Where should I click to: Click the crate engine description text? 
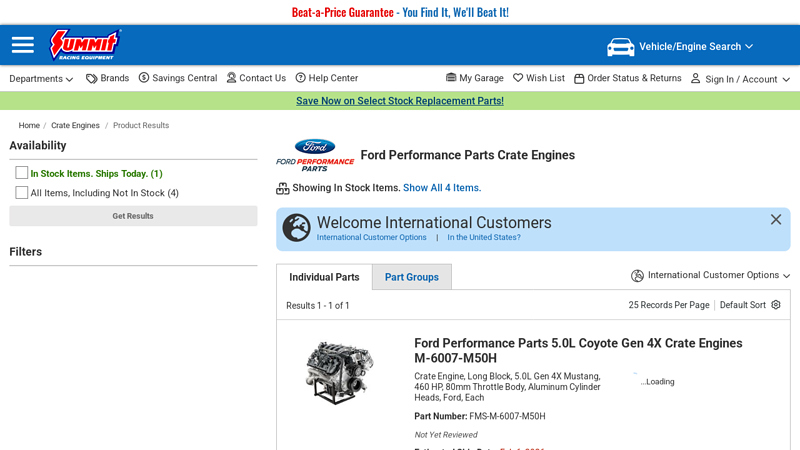click(x=507, y=387)
